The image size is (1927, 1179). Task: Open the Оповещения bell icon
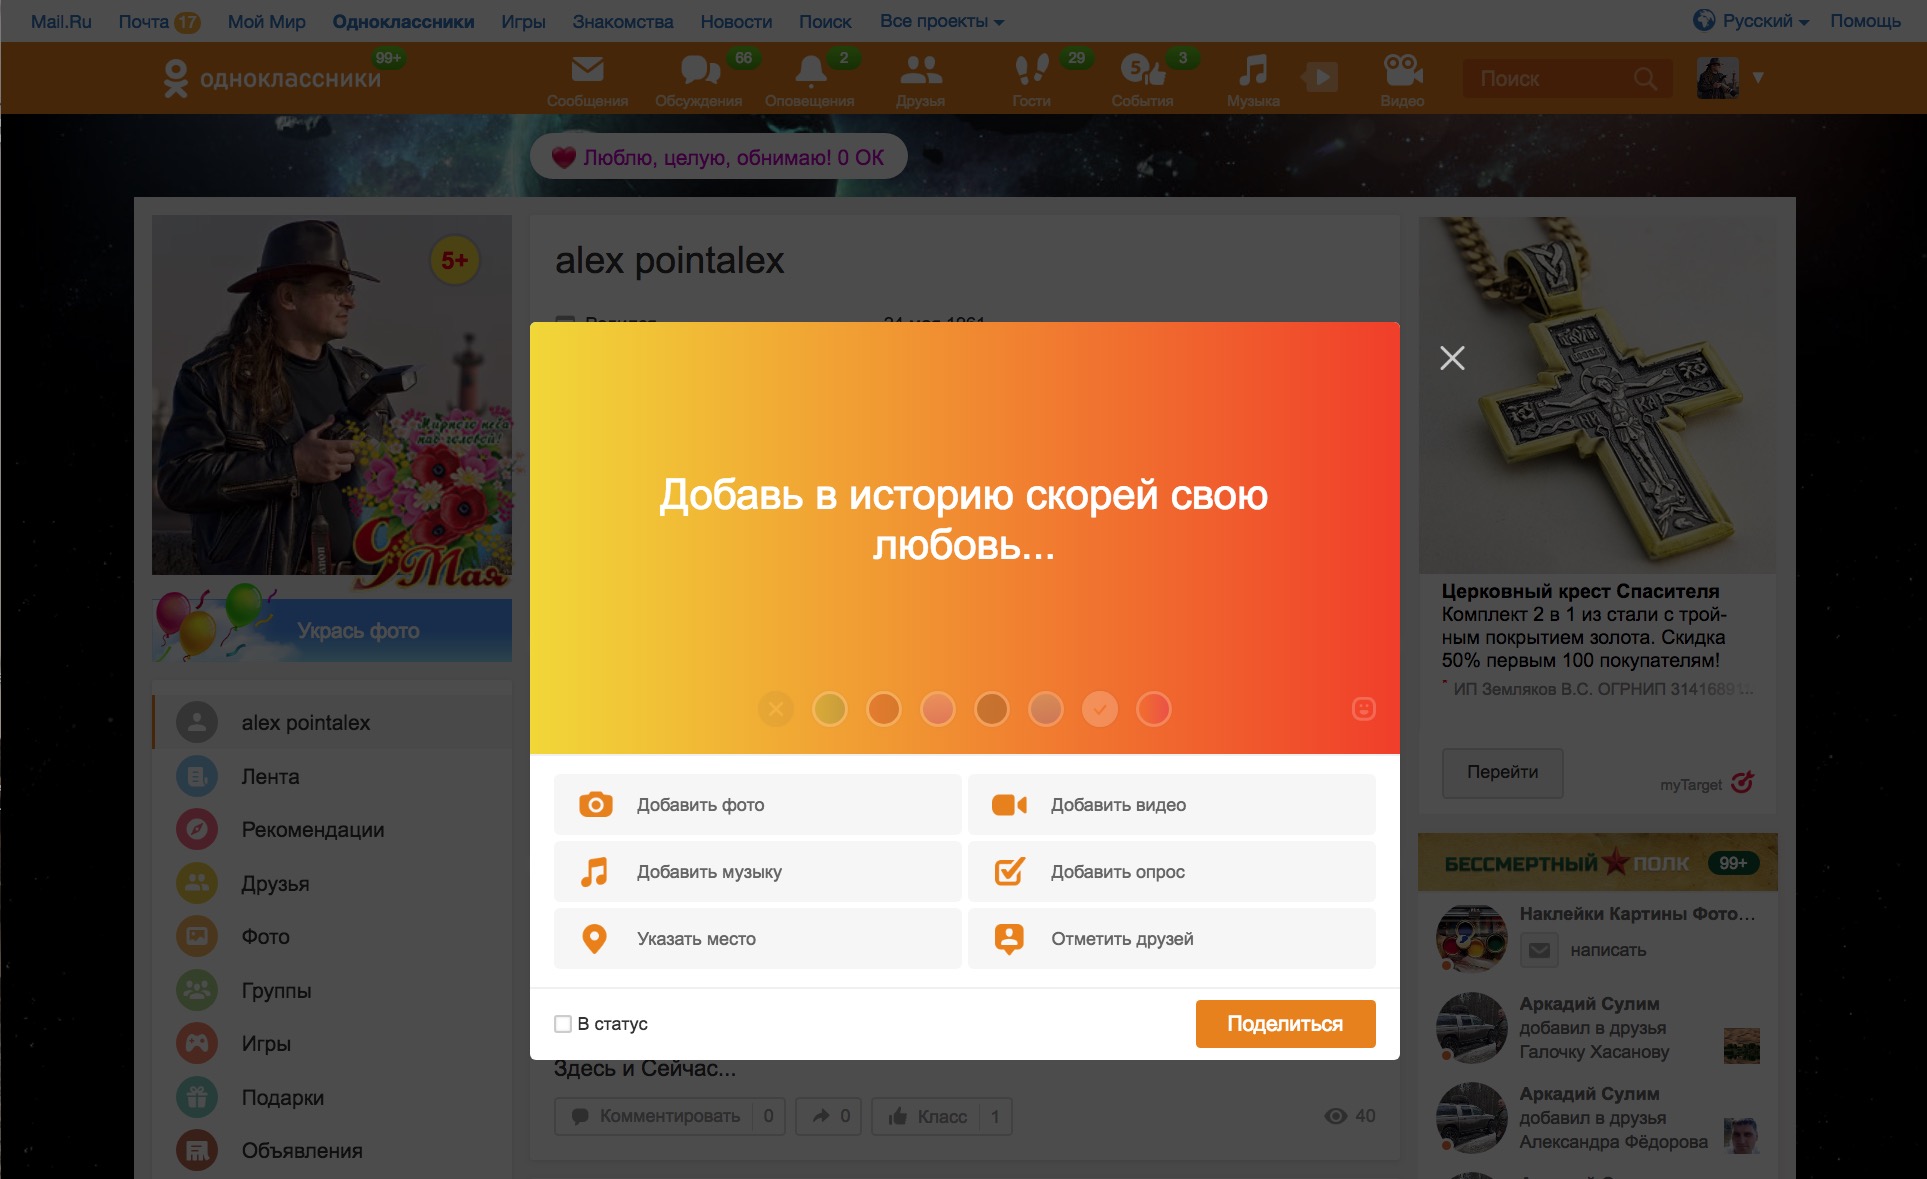click(x=811, y=70)
